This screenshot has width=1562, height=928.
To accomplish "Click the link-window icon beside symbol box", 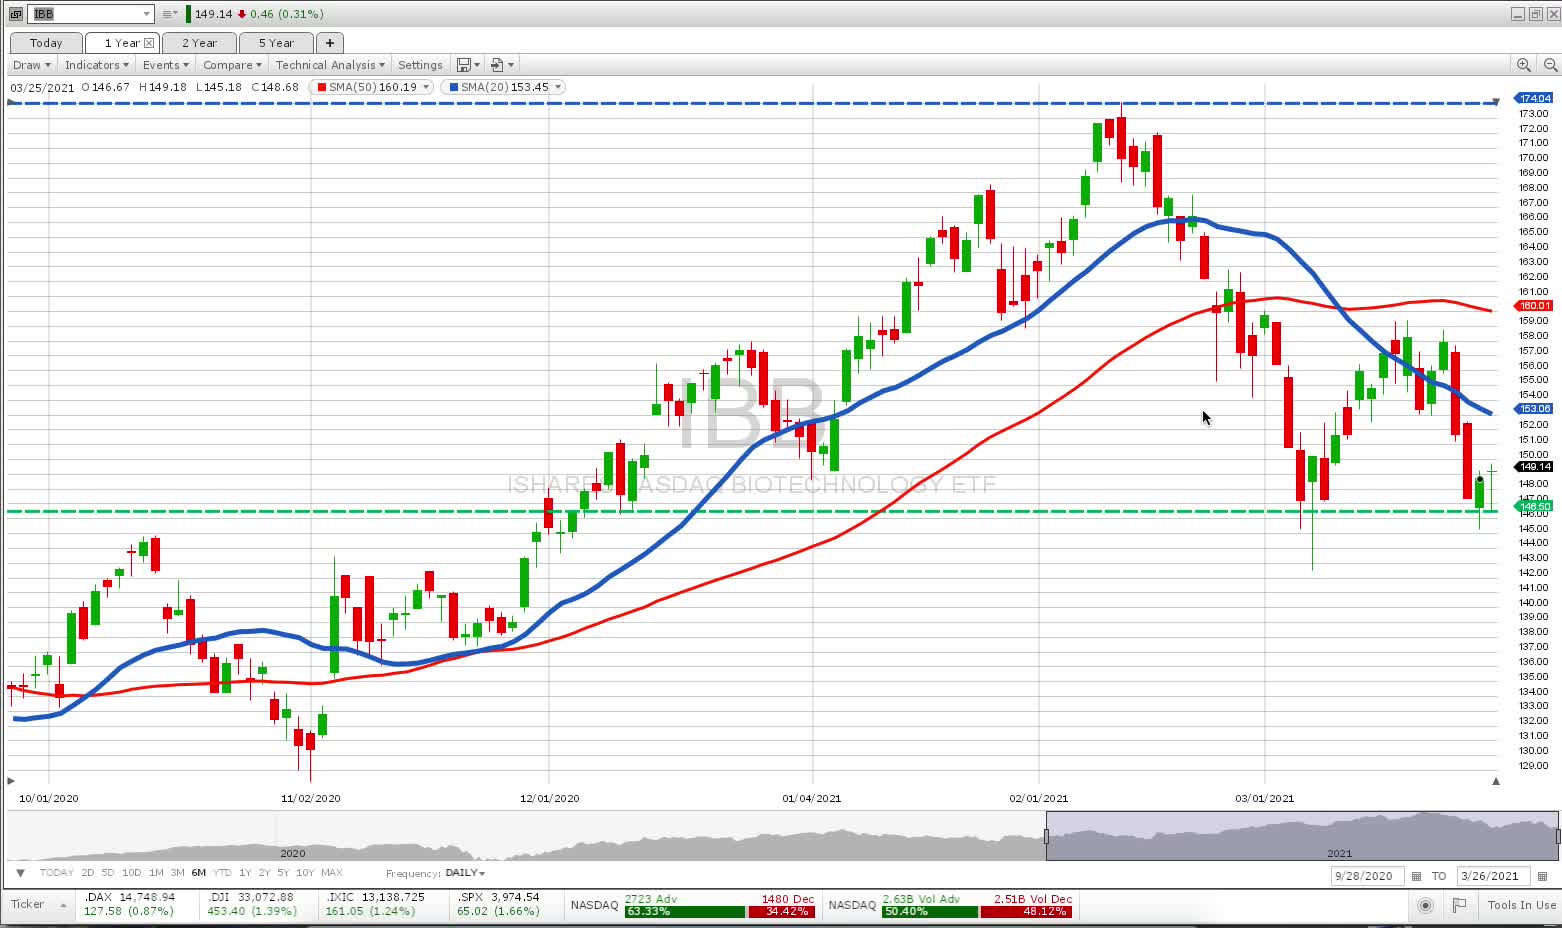I will (x=15, y=14).
